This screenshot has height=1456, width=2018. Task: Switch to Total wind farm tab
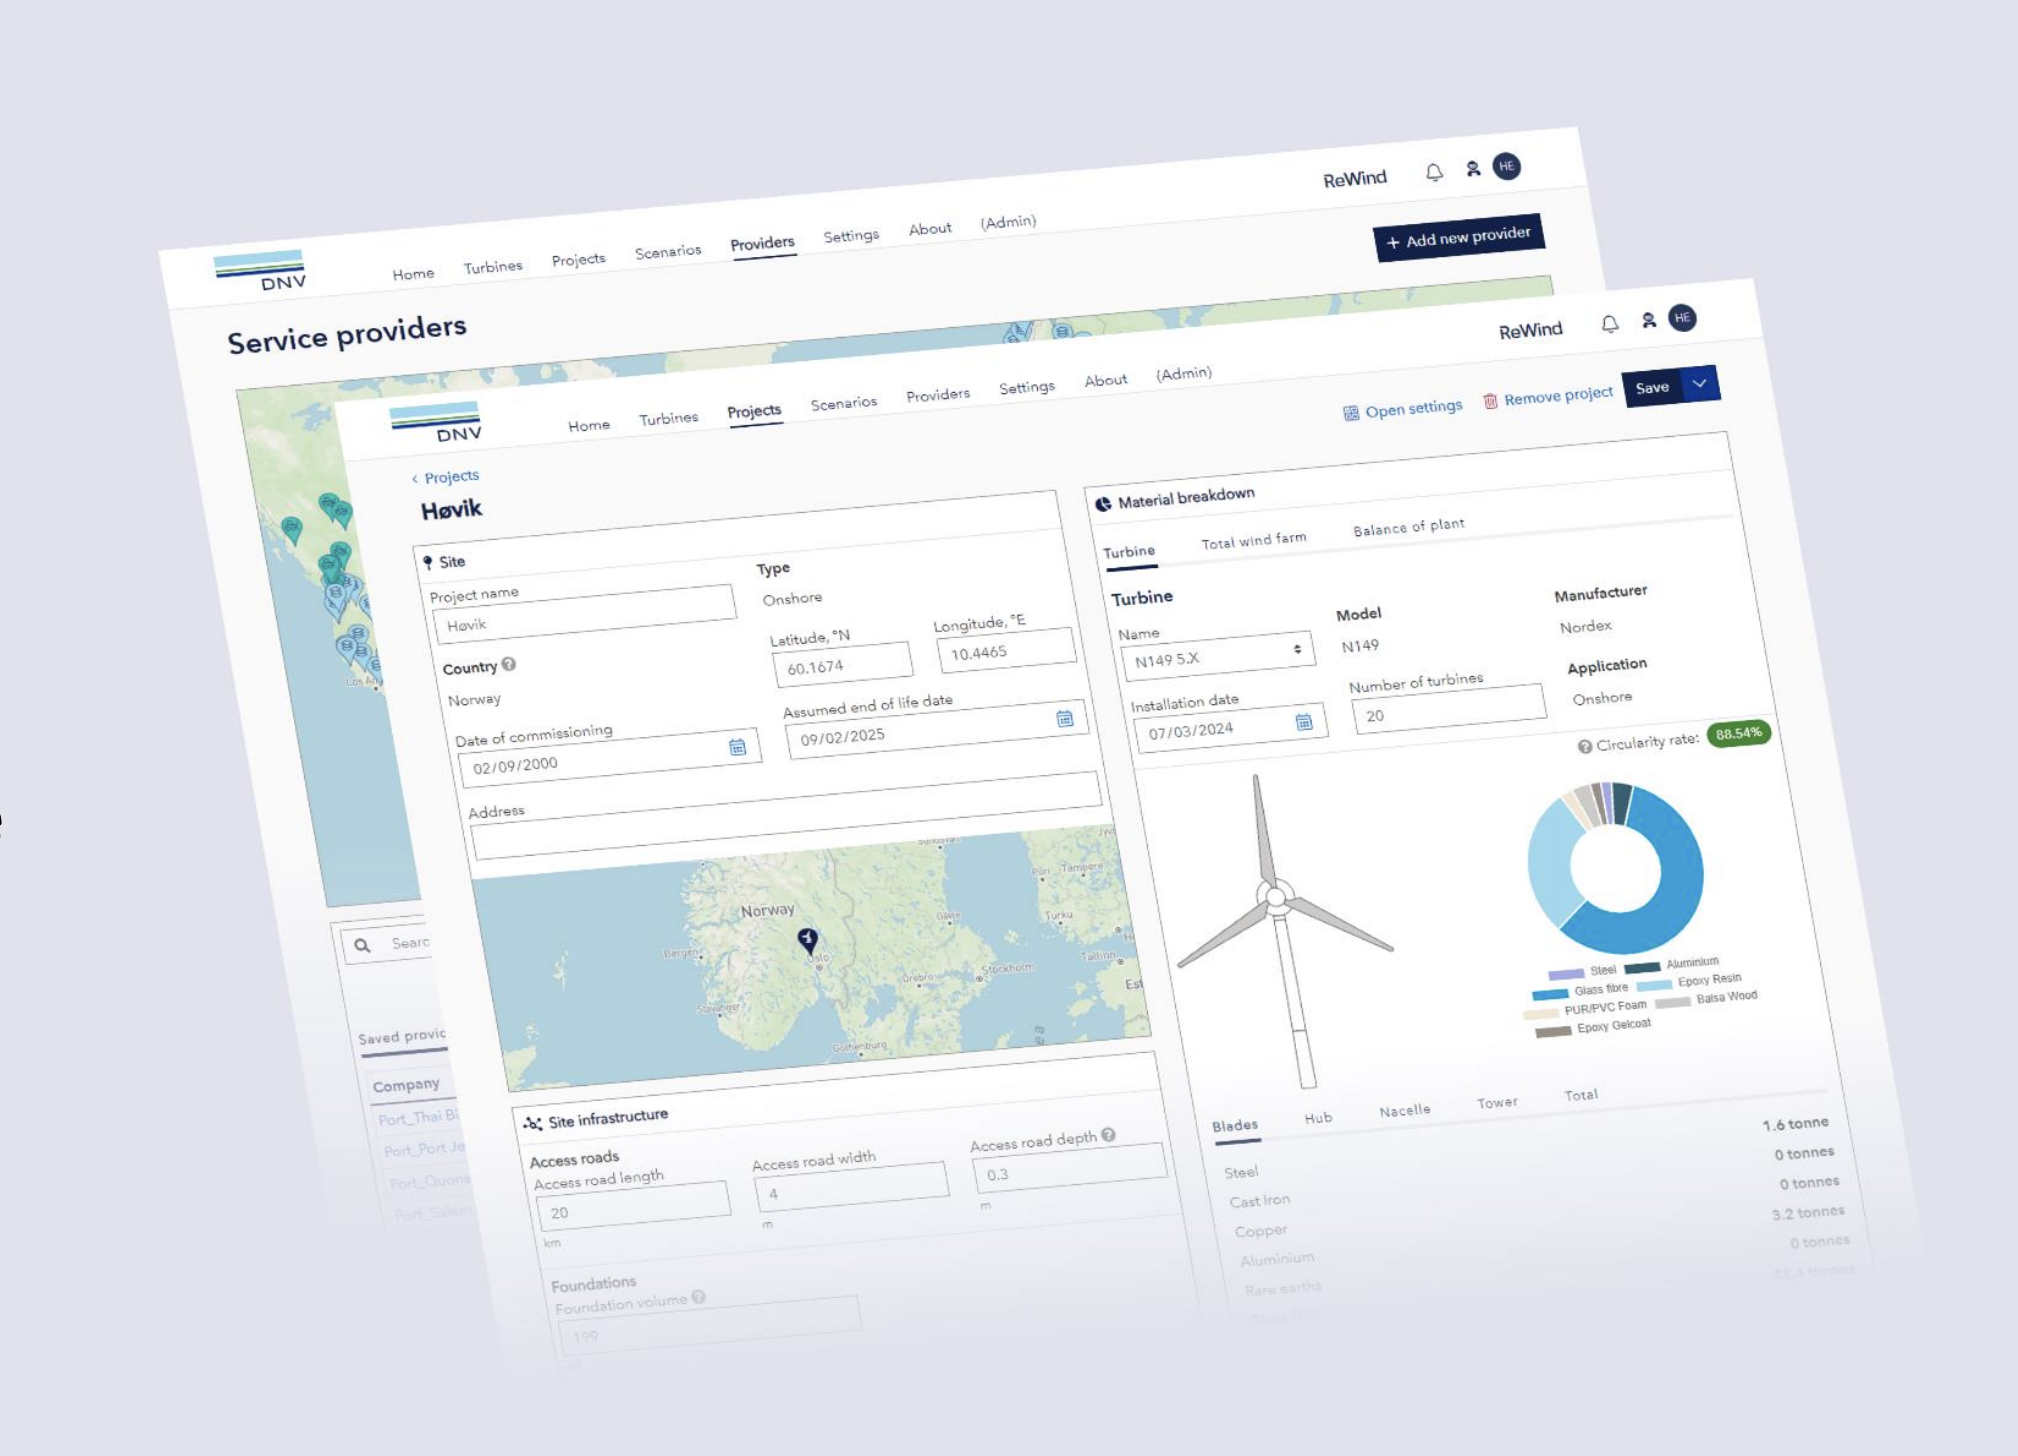(1254, 540)
